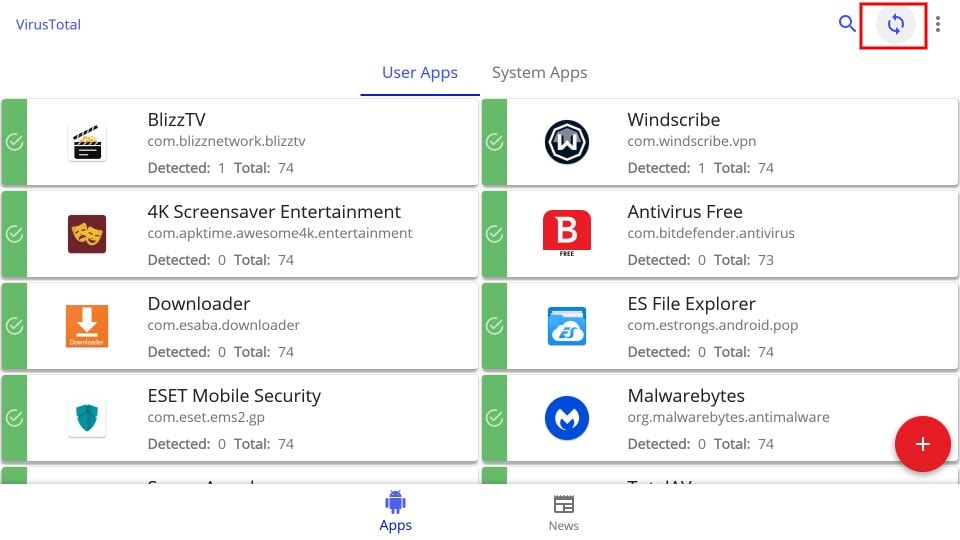Screen dimensions: 960x540
Task: Tap the red plus floating button
Action: [x=922, y=444]
